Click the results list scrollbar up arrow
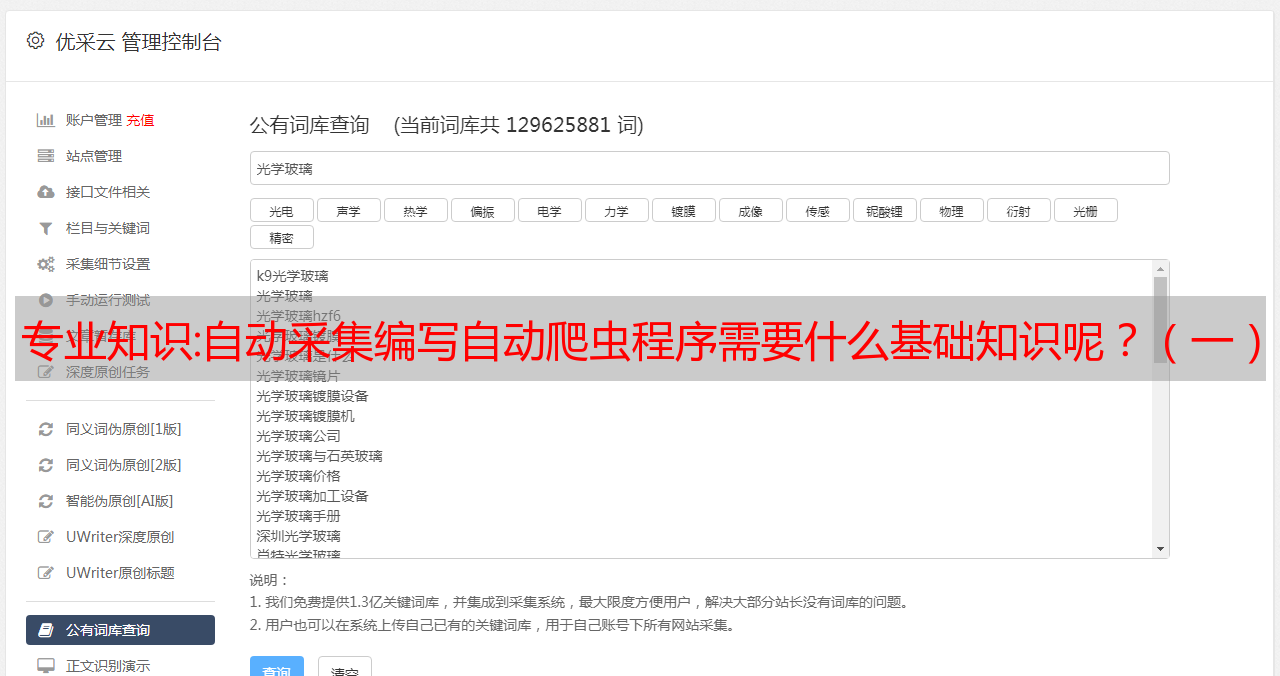This screenshot has width=1280, height=676. (1160, 268)
